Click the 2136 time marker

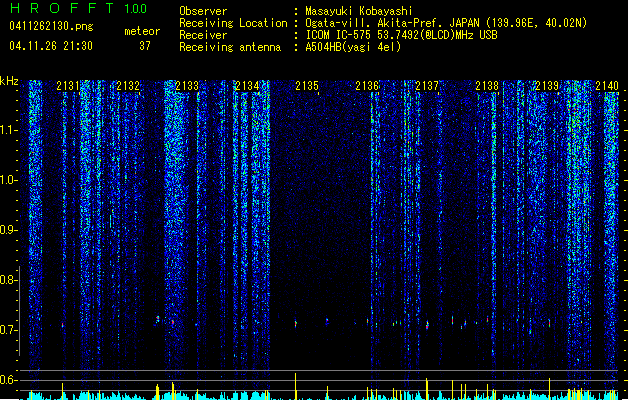pyautogui.click(x=367, y=86)
